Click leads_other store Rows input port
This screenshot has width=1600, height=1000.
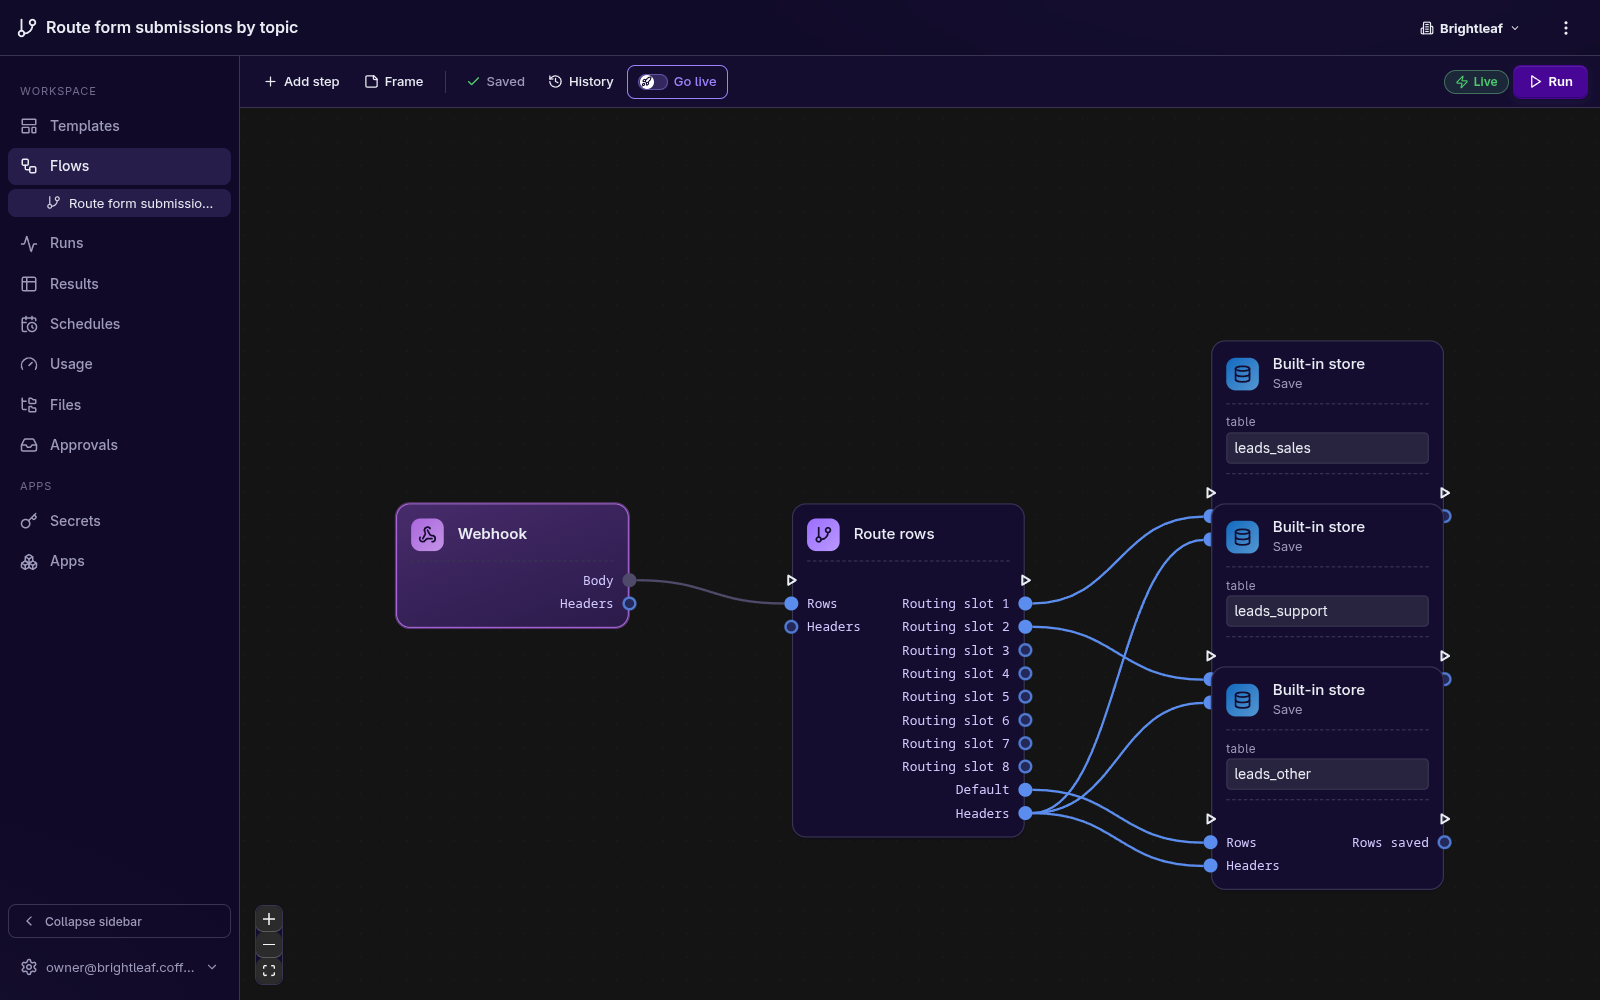1211,843
